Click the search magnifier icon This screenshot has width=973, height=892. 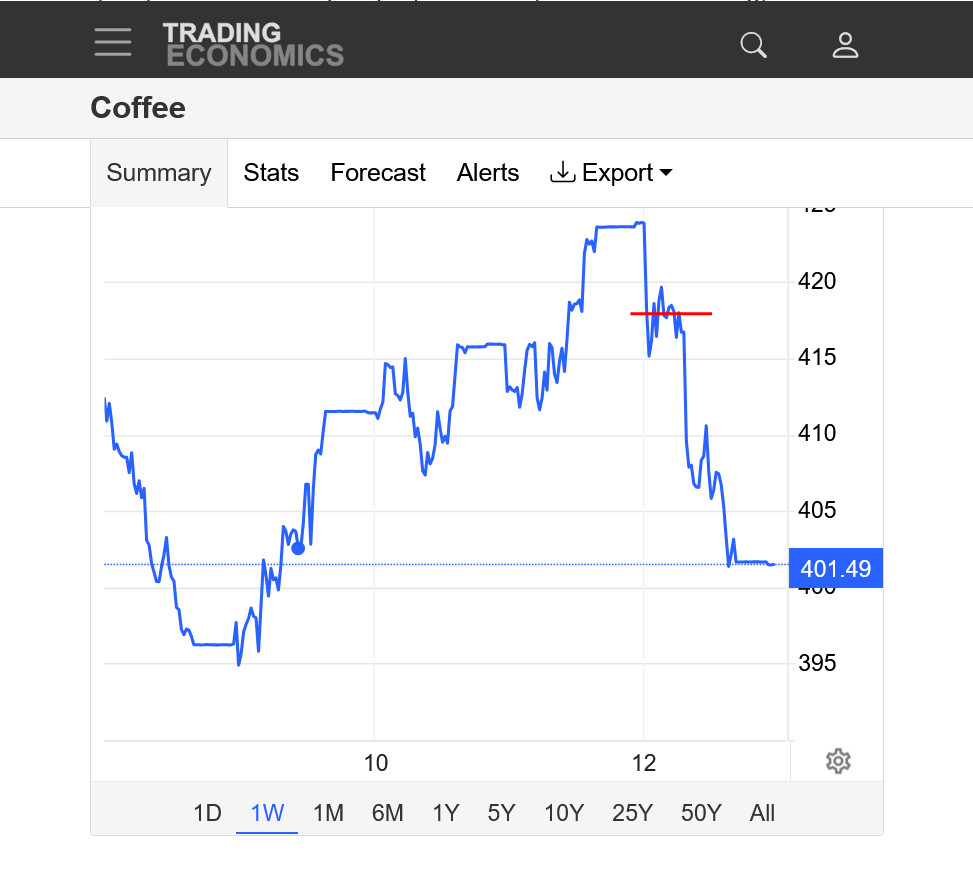coord(753,45)
